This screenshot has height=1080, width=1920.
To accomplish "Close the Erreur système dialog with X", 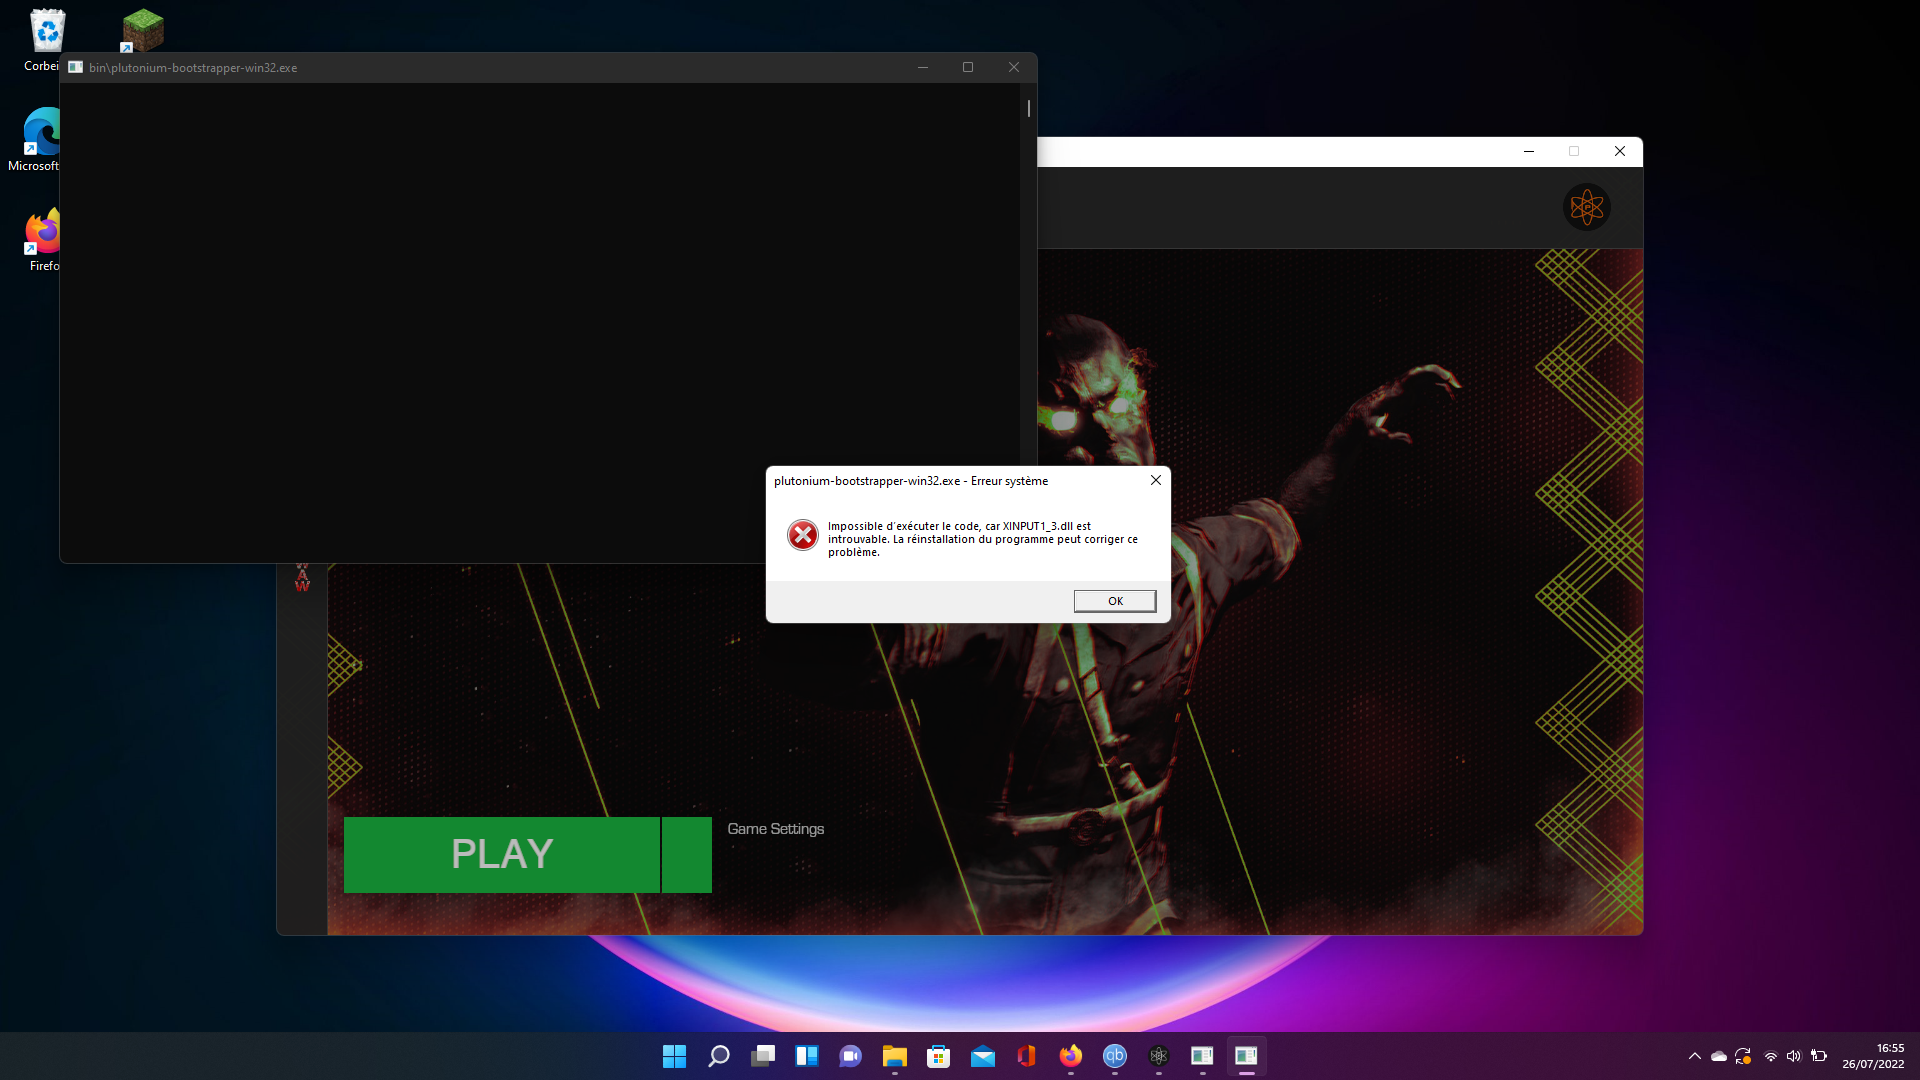I will pyautogui.click(x=1156, y=480).
